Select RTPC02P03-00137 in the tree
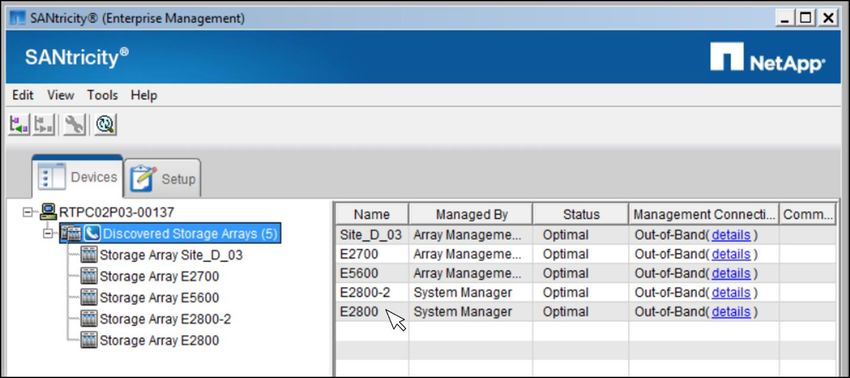The width and height of the screenshot is (850, 378). coord(117,212)
